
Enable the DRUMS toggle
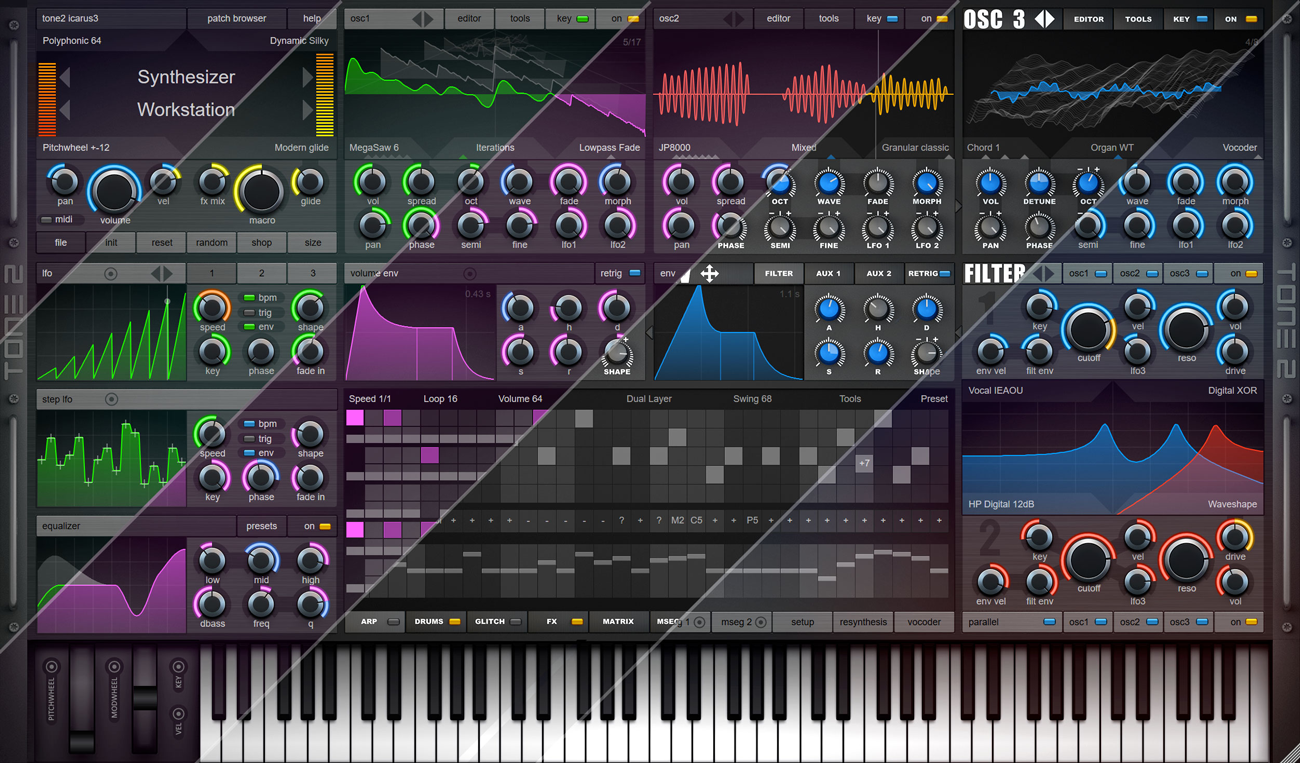455,621
